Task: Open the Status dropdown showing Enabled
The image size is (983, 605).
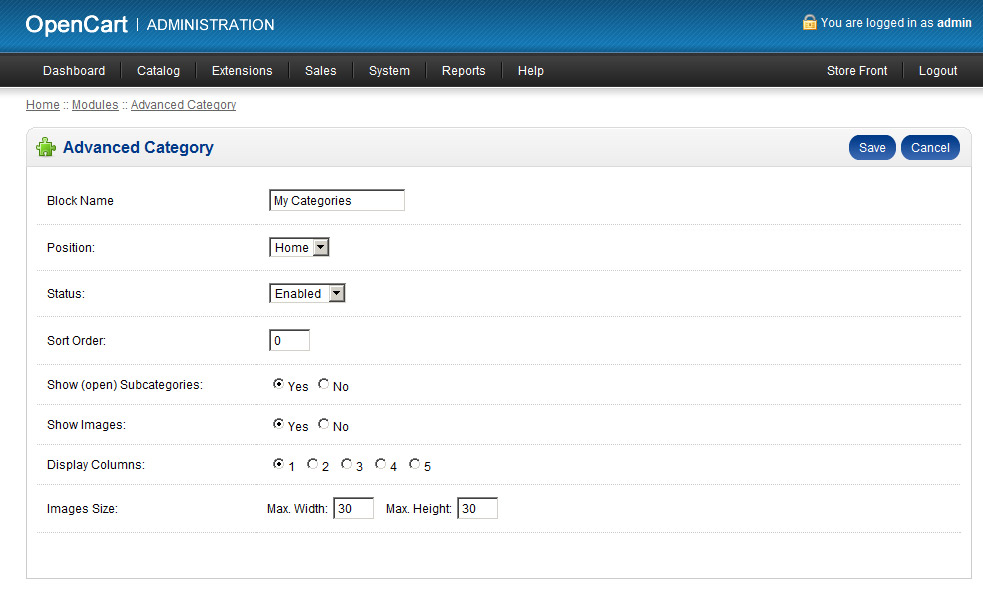Action: coord(307,293)
